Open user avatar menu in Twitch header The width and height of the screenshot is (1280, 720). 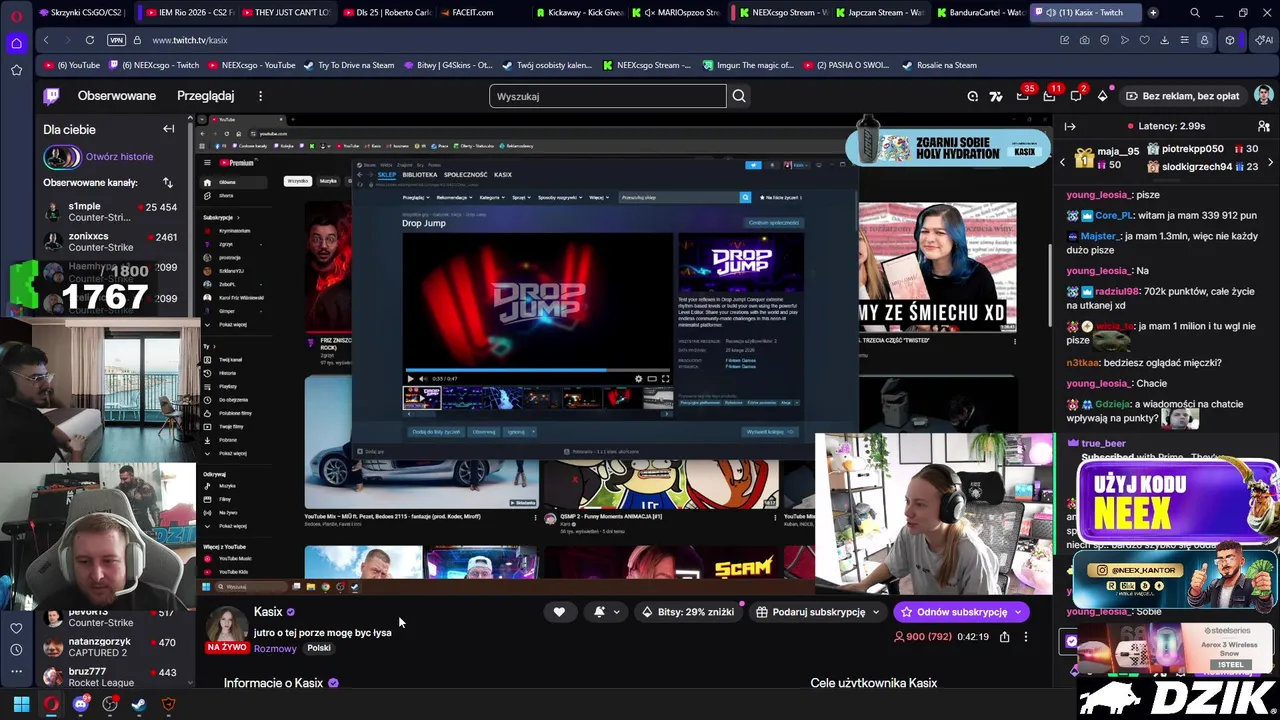(x=1264, y=96)
